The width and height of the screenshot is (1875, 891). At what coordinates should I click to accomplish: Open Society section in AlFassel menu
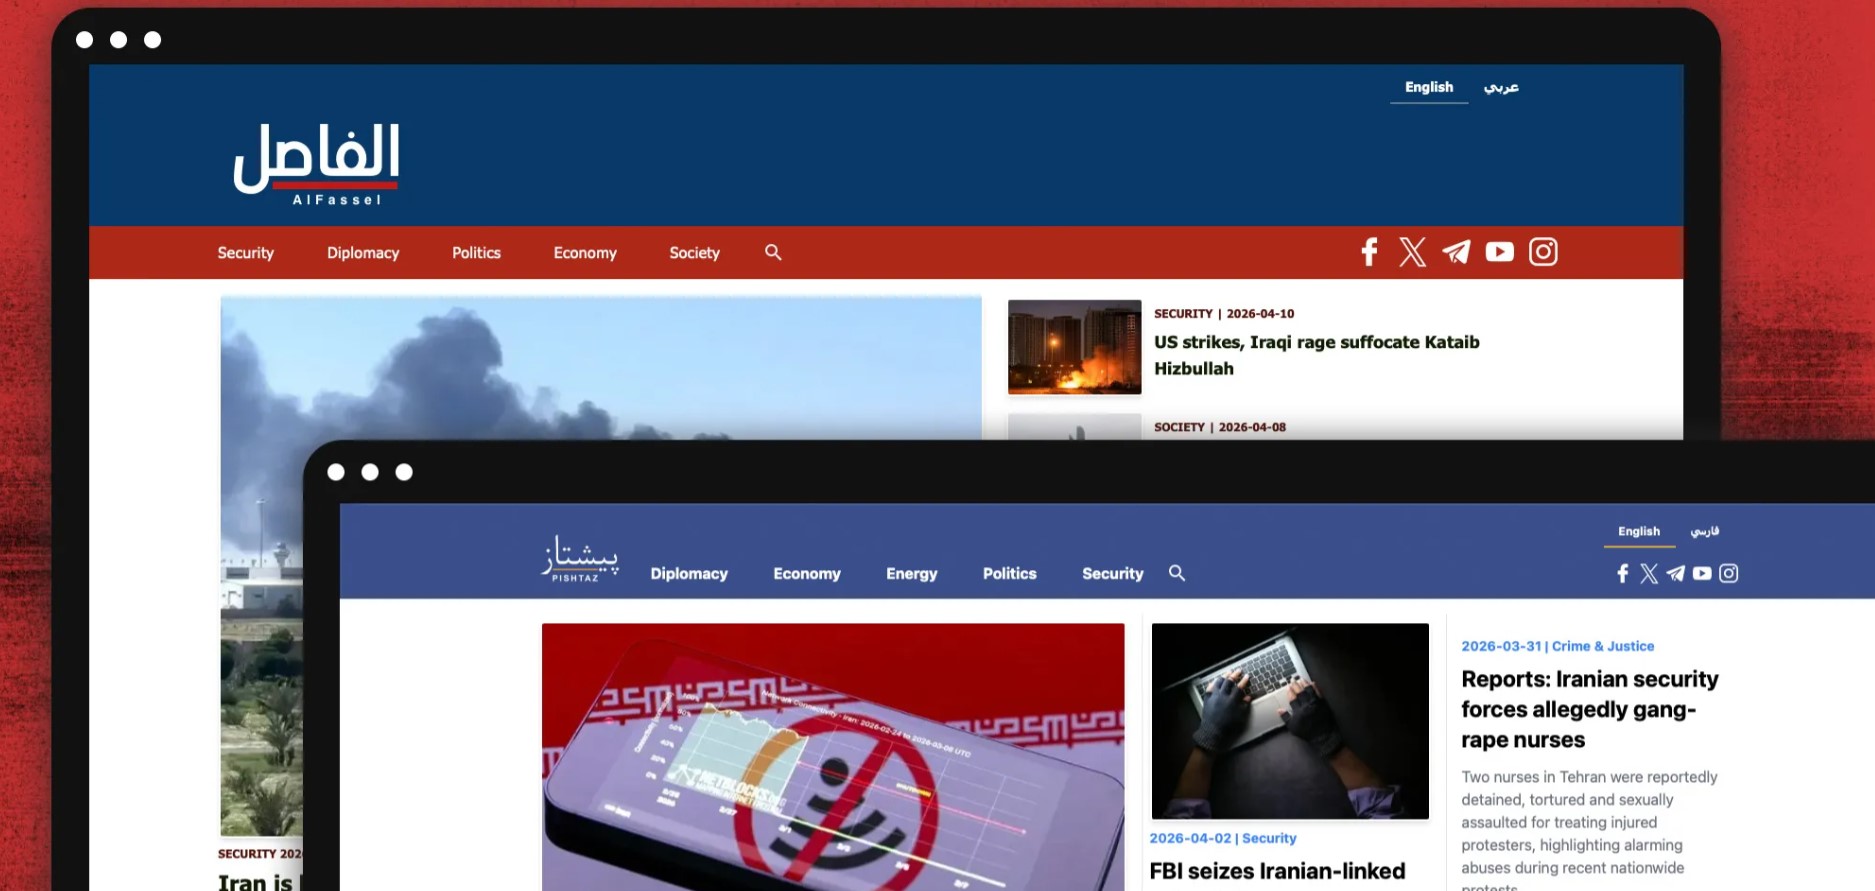coord(694,253)
